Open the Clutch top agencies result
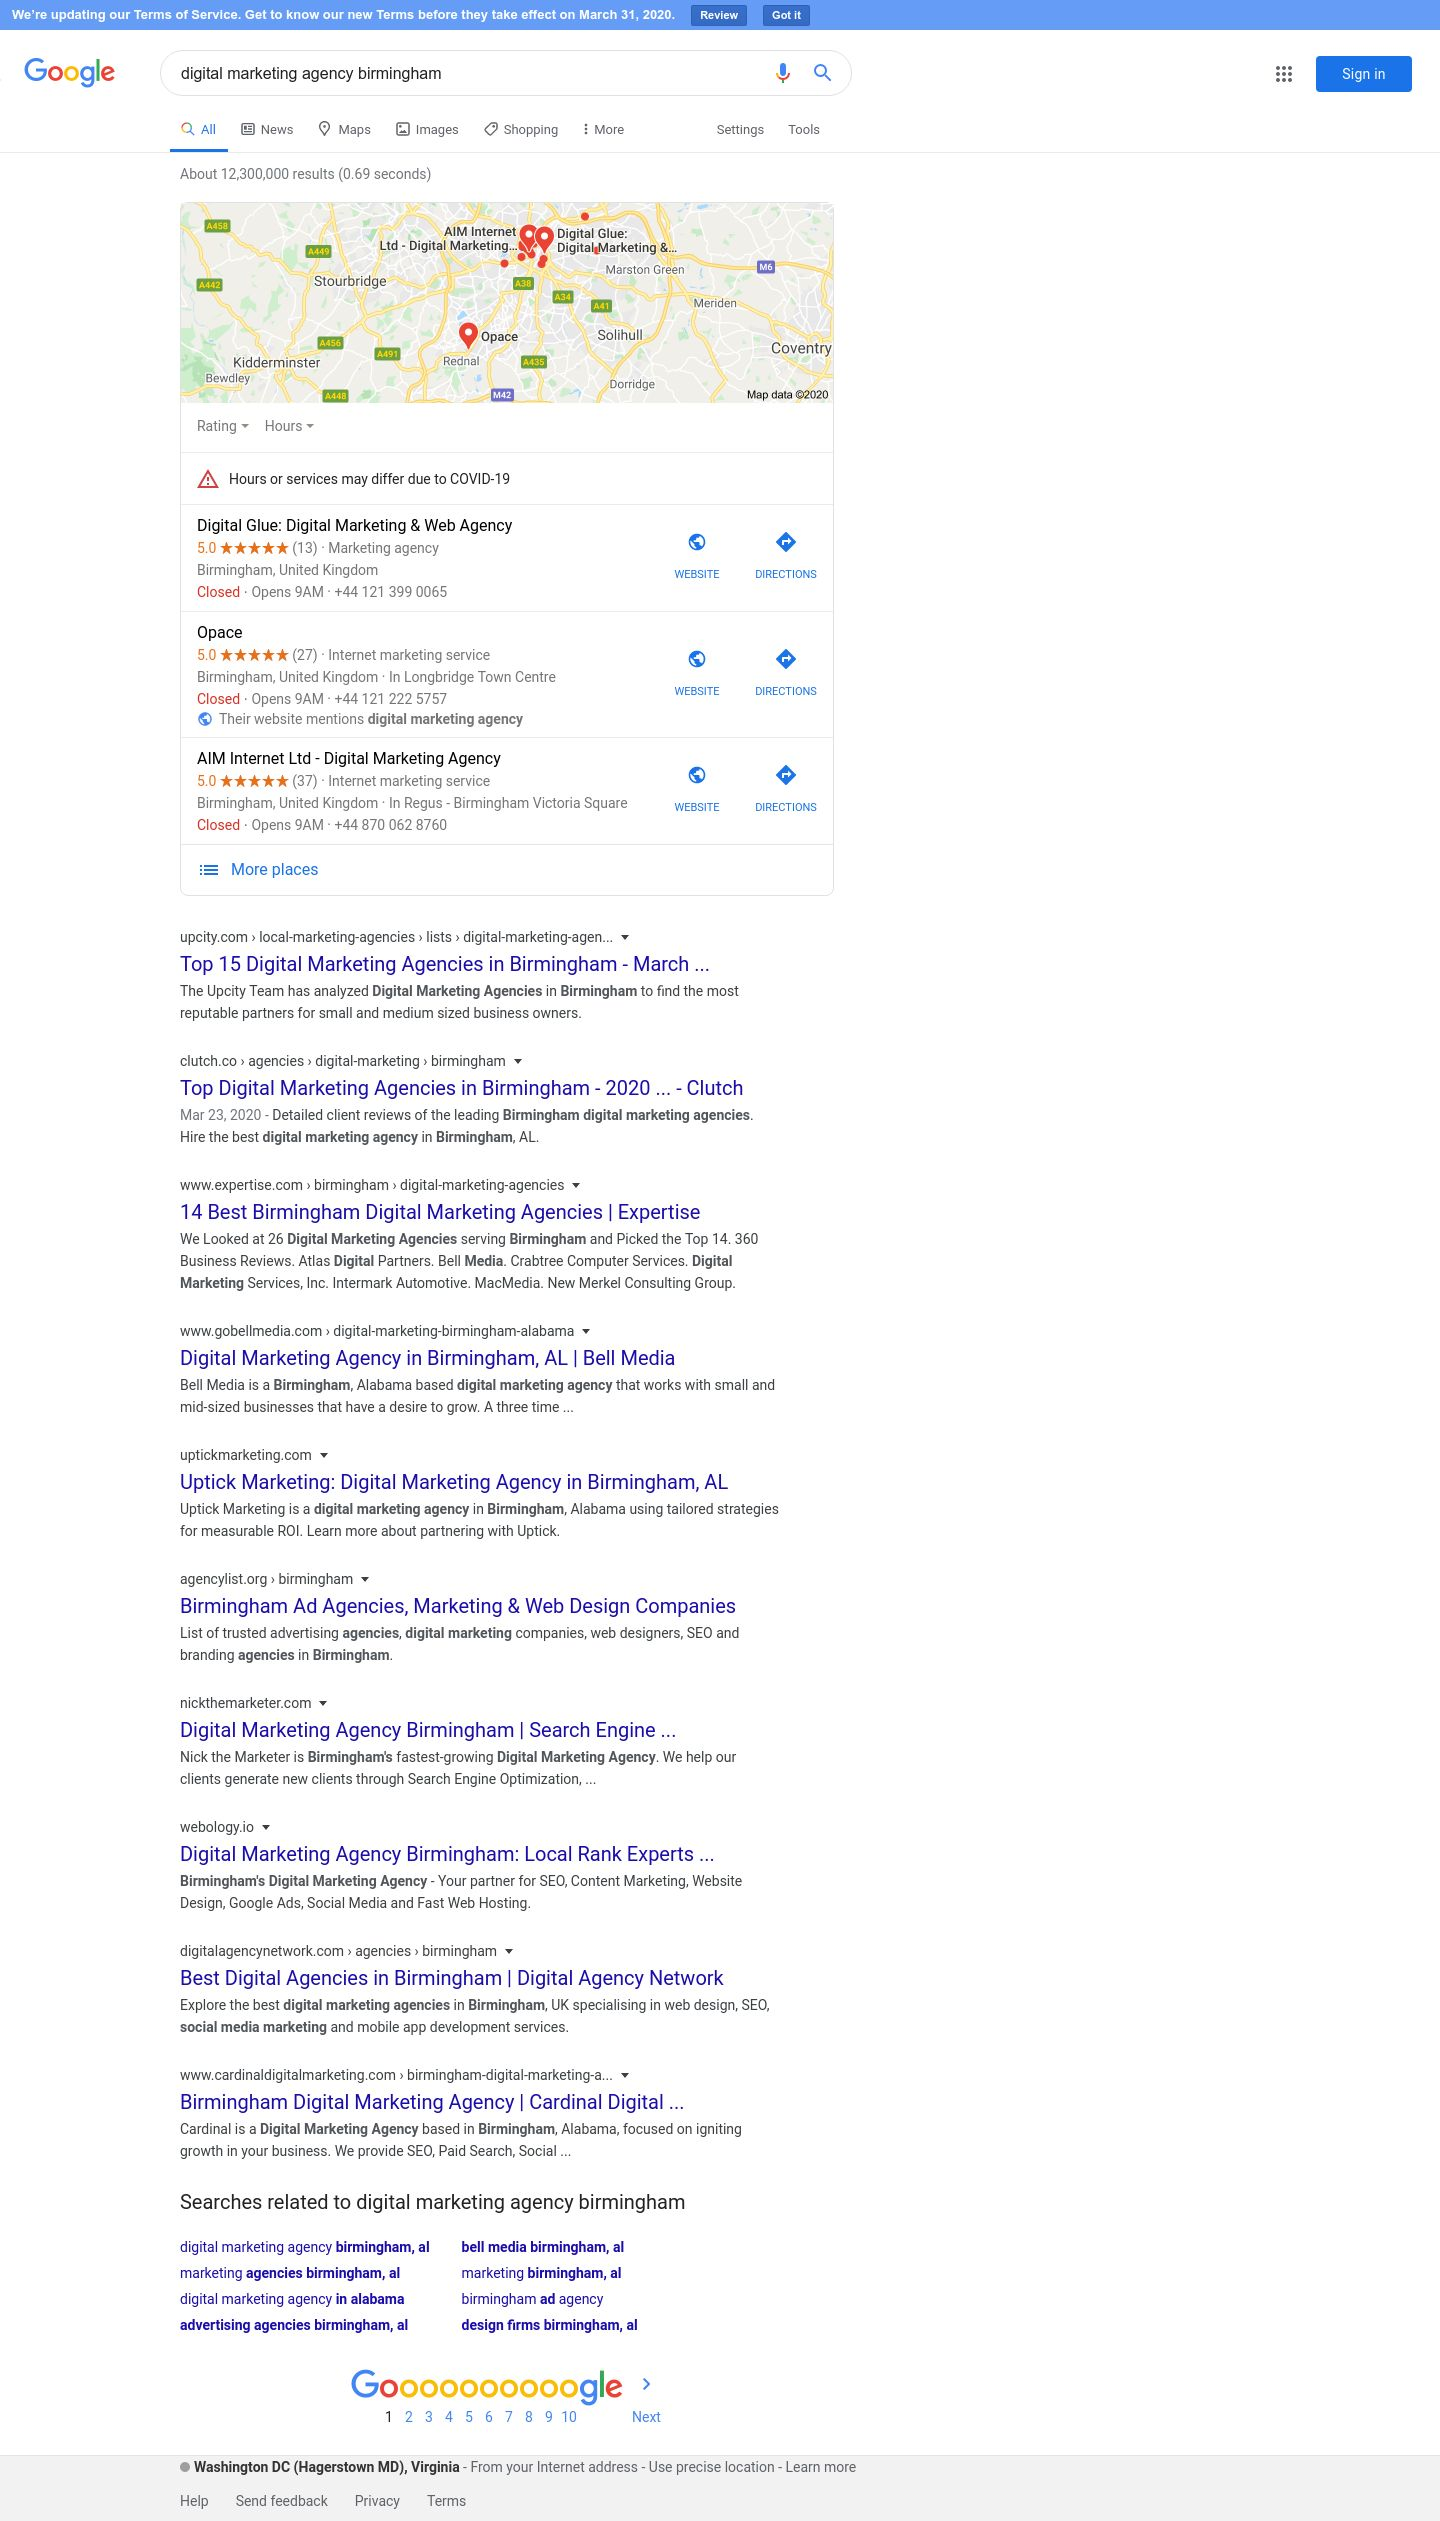Viewport: 1440px width, 2521px height. (462, 1088)
